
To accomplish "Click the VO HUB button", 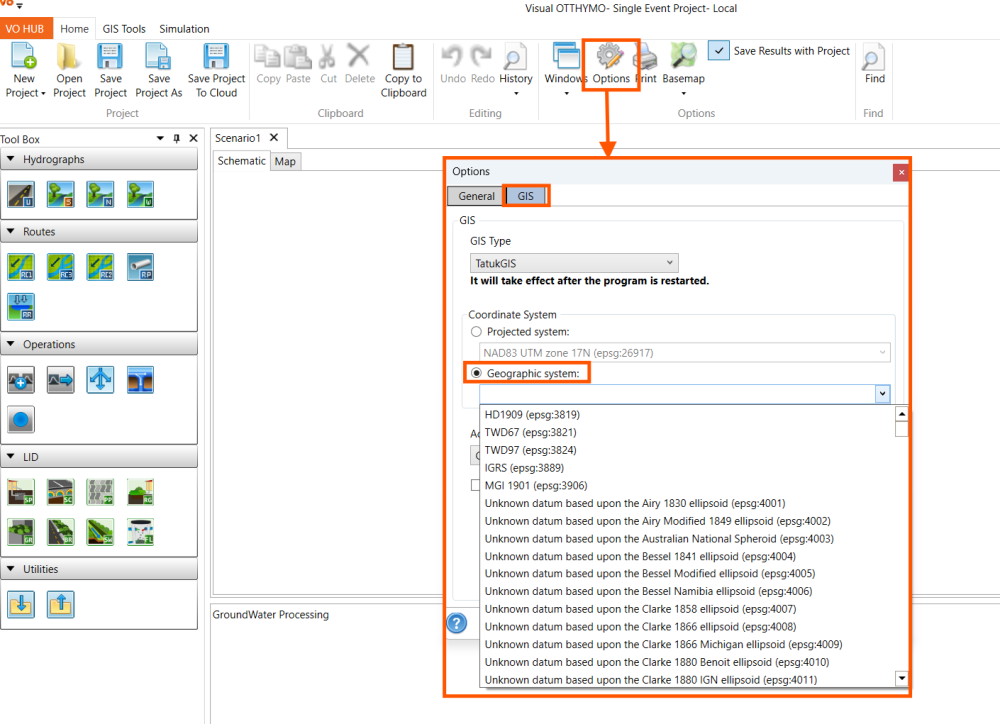I will point(26,29).
